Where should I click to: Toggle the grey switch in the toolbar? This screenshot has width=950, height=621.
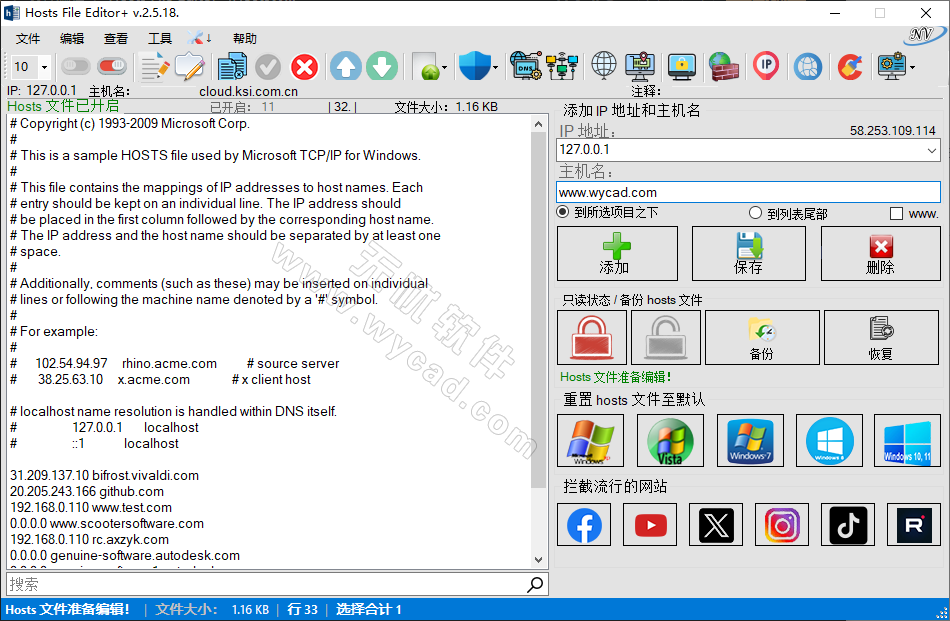click(x=76, y=65)
